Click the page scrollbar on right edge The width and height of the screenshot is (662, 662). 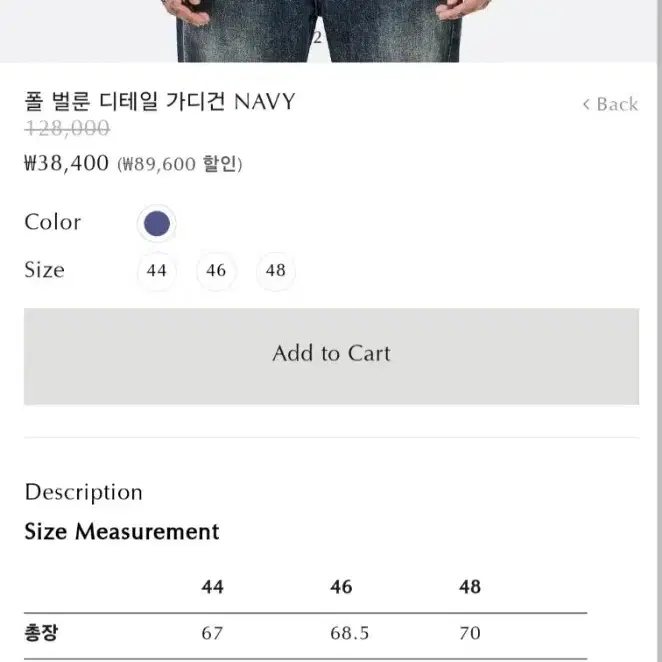659,331
